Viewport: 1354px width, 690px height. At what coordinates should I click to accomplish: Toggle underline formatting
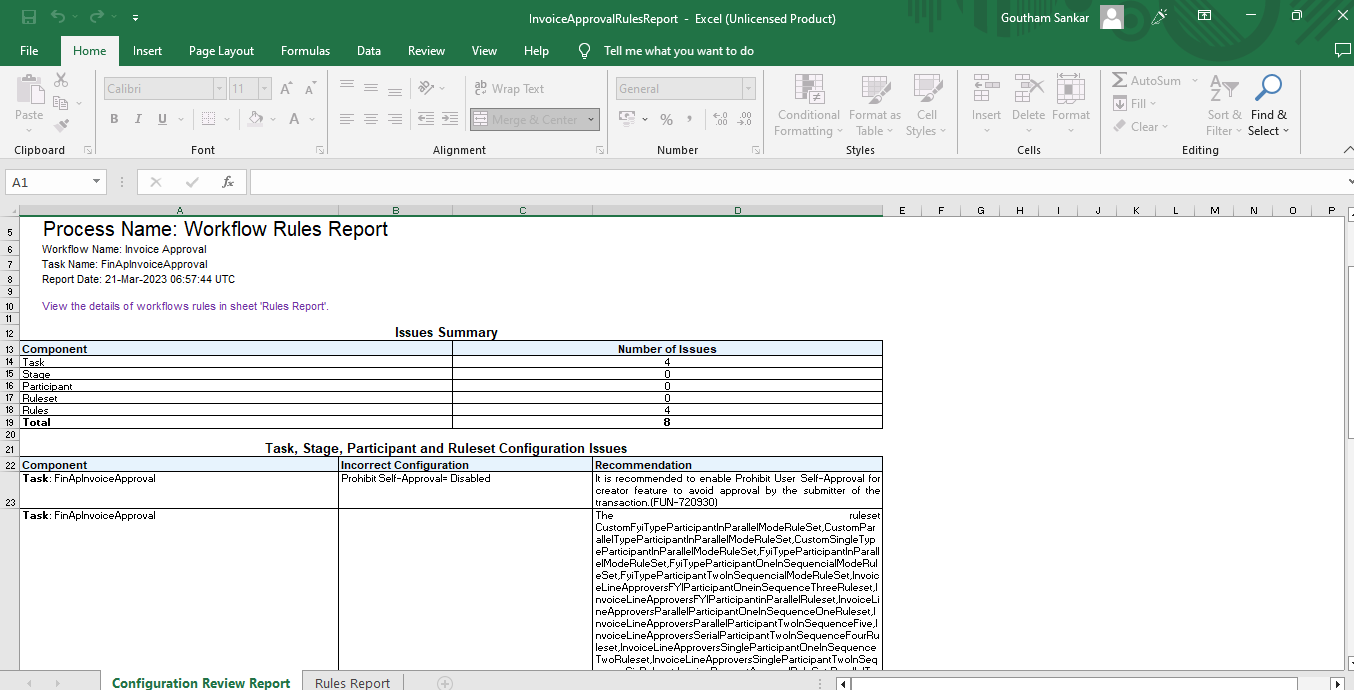coord(160,118)
